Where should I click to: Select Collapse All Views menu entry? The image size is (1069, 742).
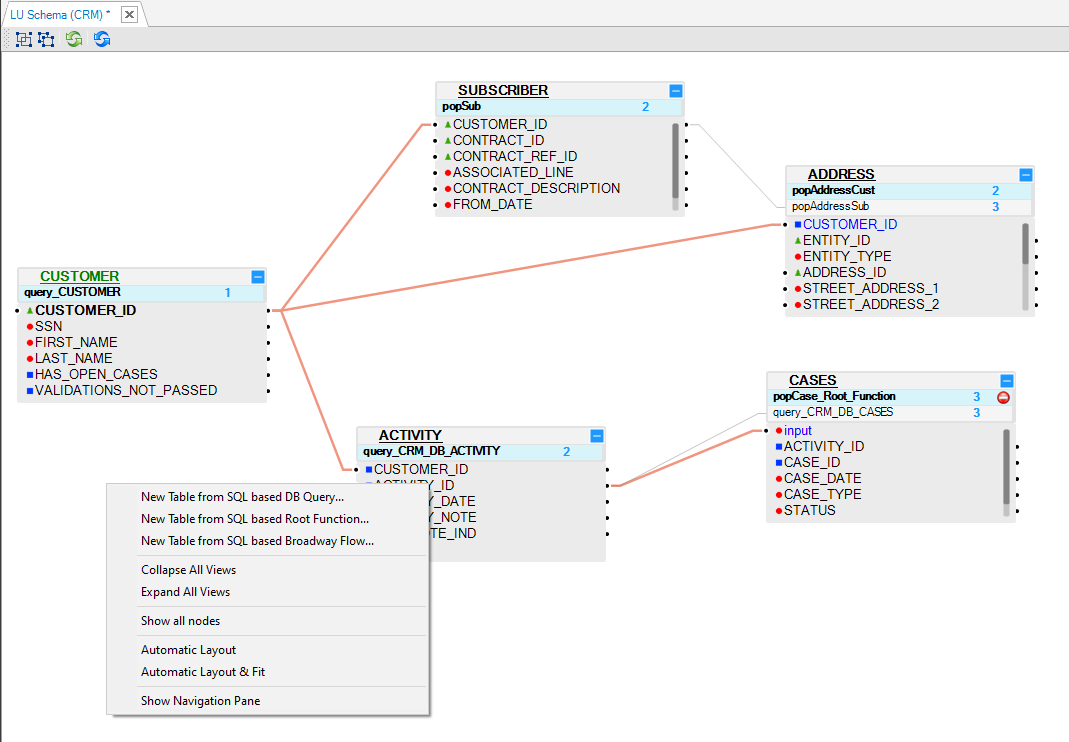click(188, 570)
